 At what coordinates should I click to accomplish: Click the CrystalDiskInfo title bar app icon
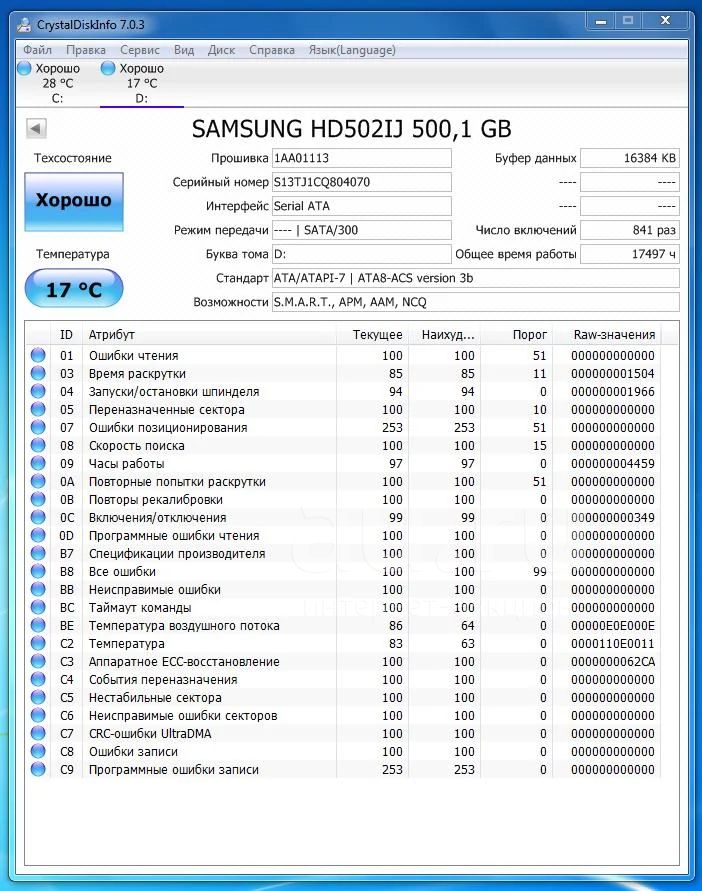click(24, 24)
